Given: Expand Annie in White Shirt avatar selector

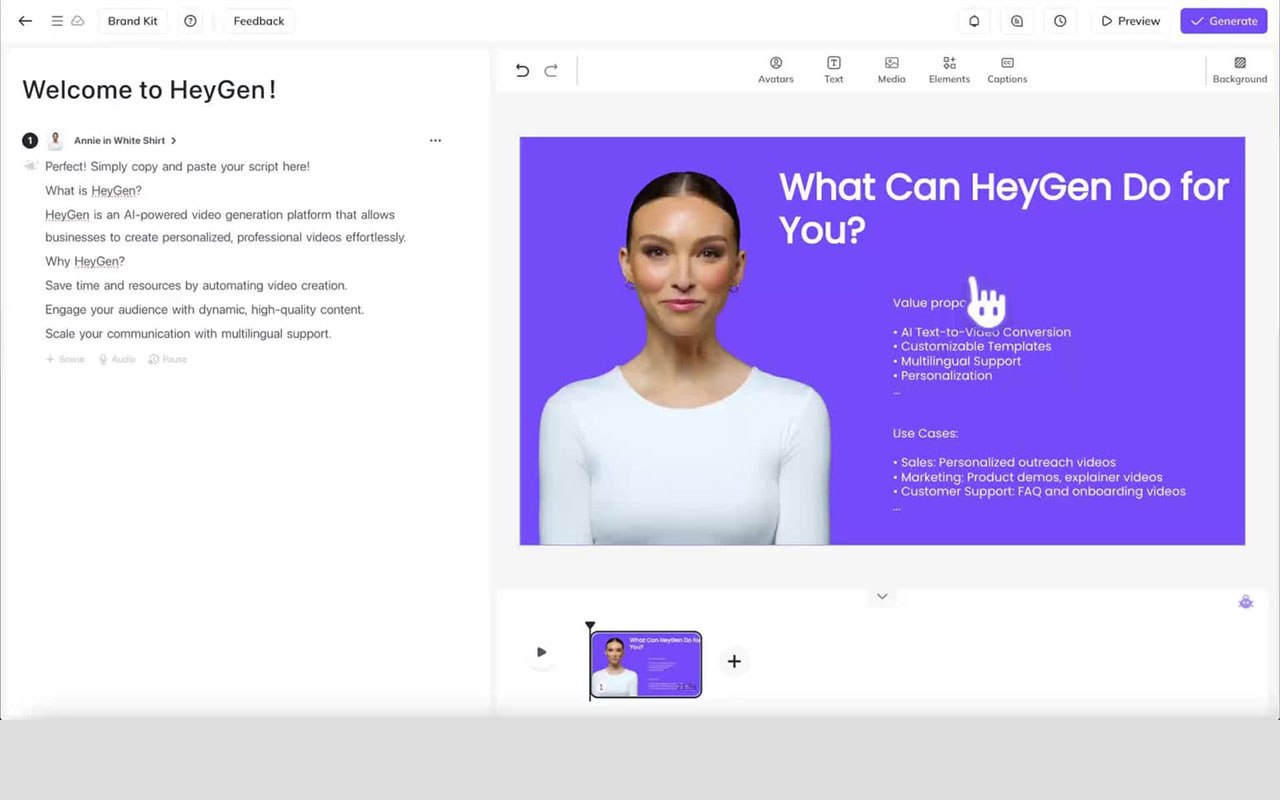Looking at the screenshot, I should pos(125,141).
